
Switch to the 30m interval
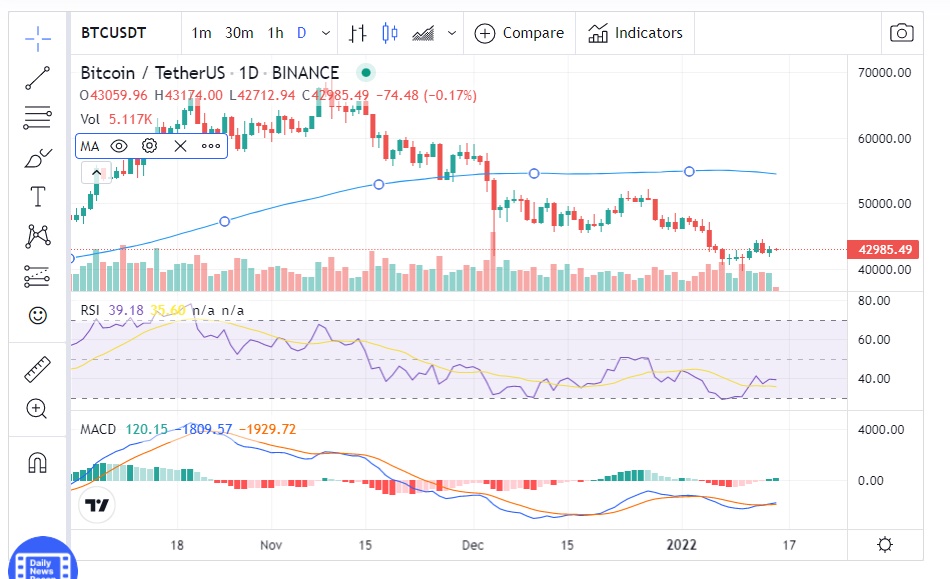pyautogui.click(x=239, y=33)
